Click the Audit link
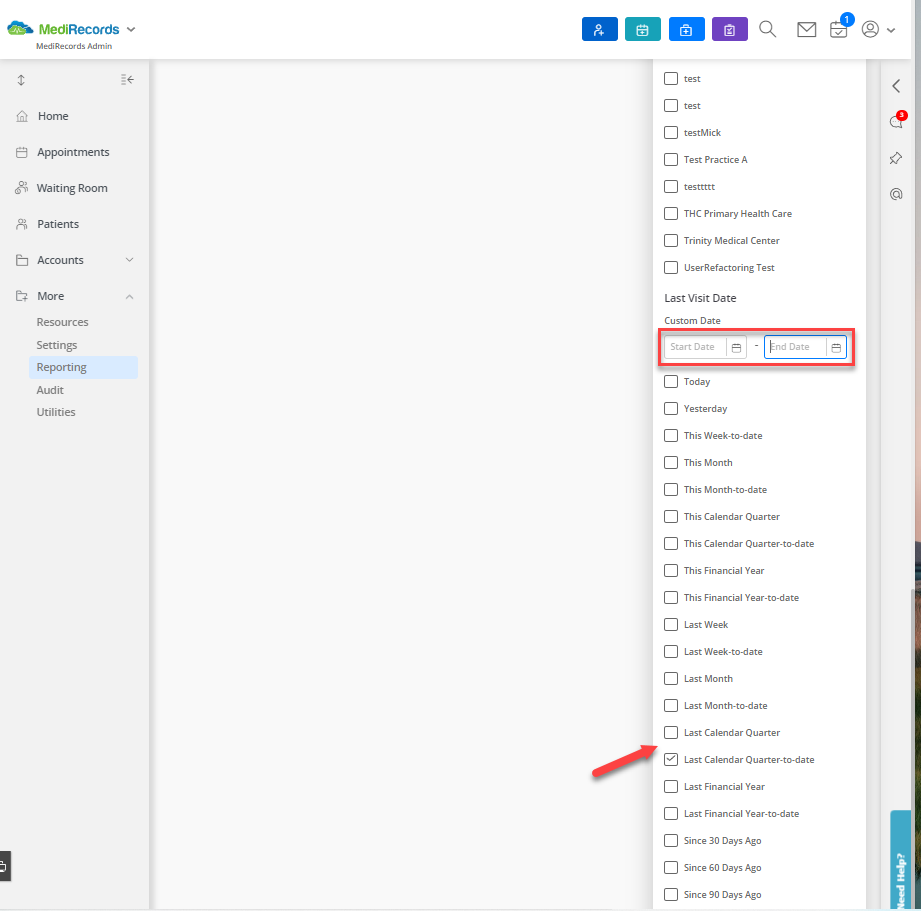Screen dimensions: 921x911 (x=50, y=390)
